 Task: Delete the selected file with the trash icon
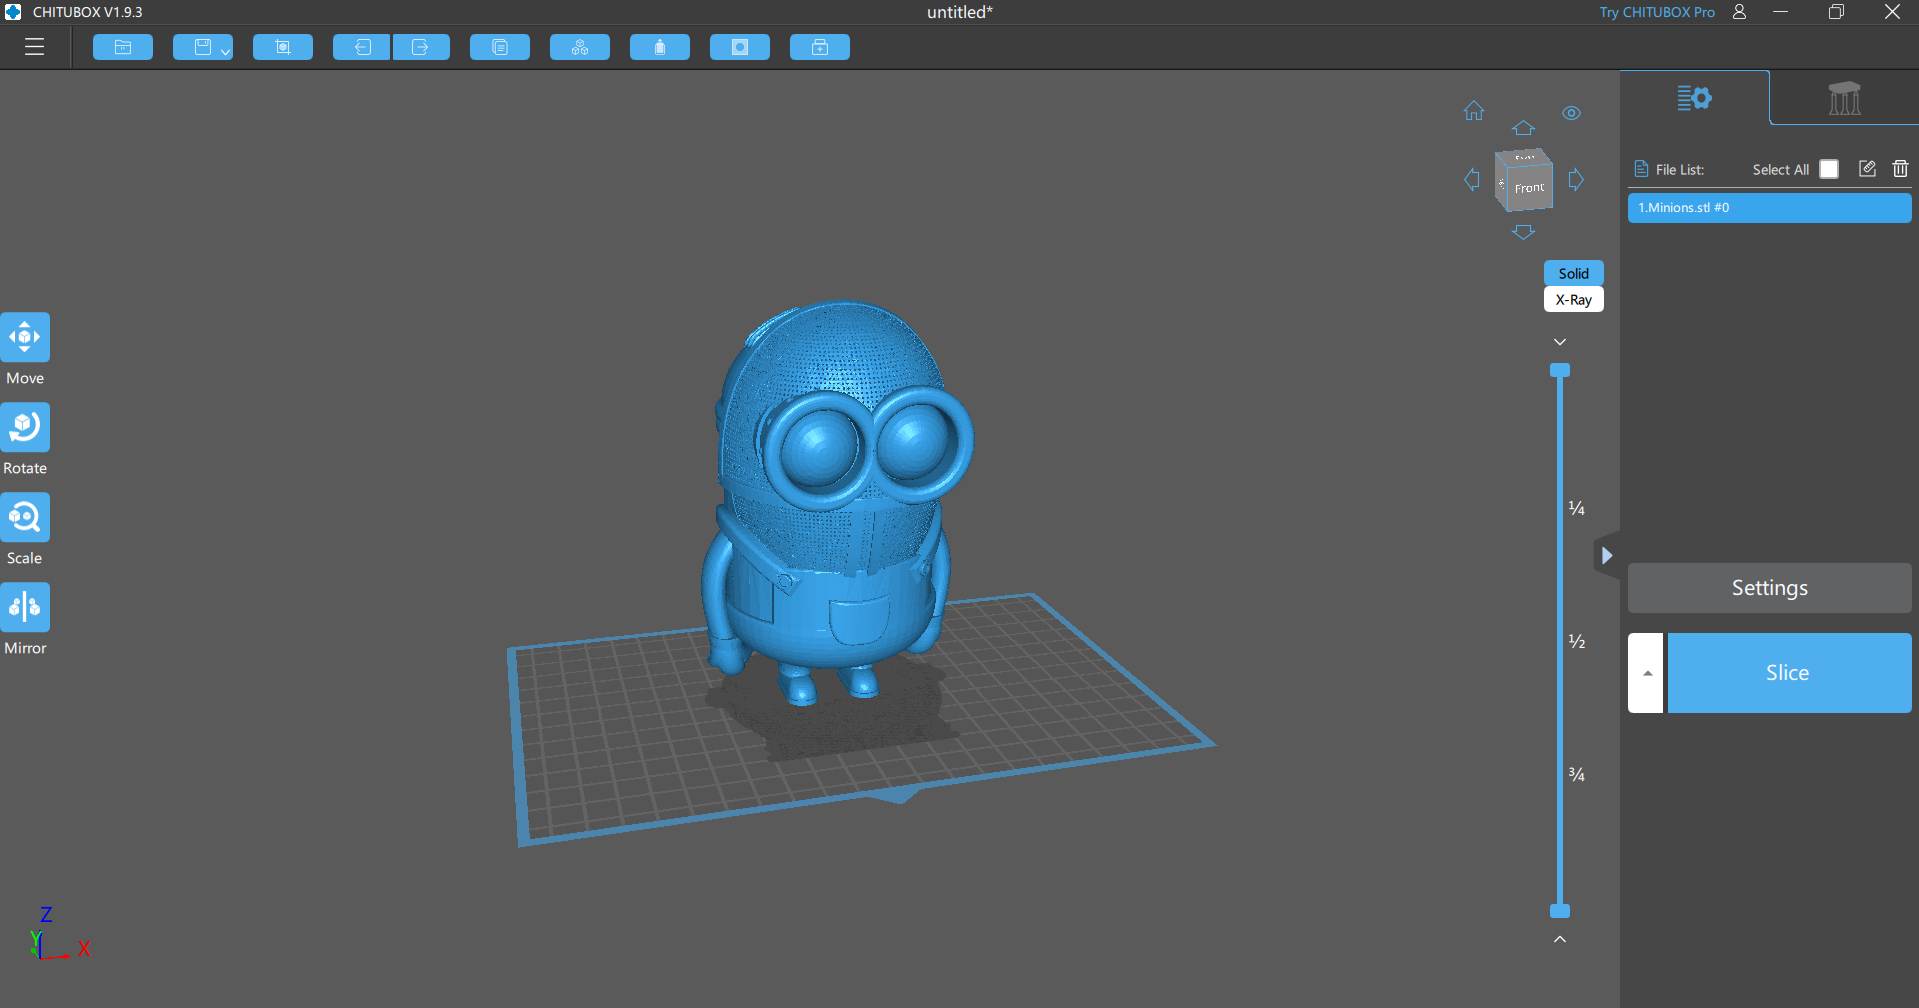point(1900,168)
